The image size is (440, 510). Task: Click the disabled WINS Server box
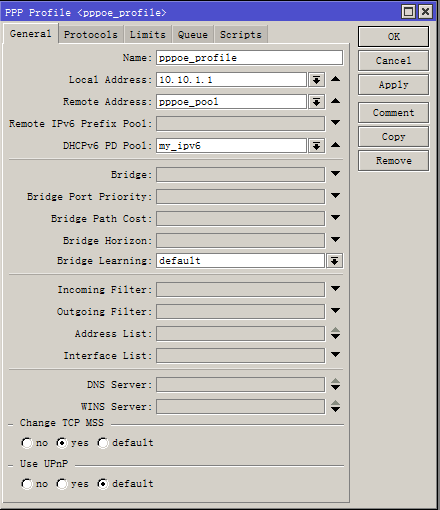(x=240, y=407)
